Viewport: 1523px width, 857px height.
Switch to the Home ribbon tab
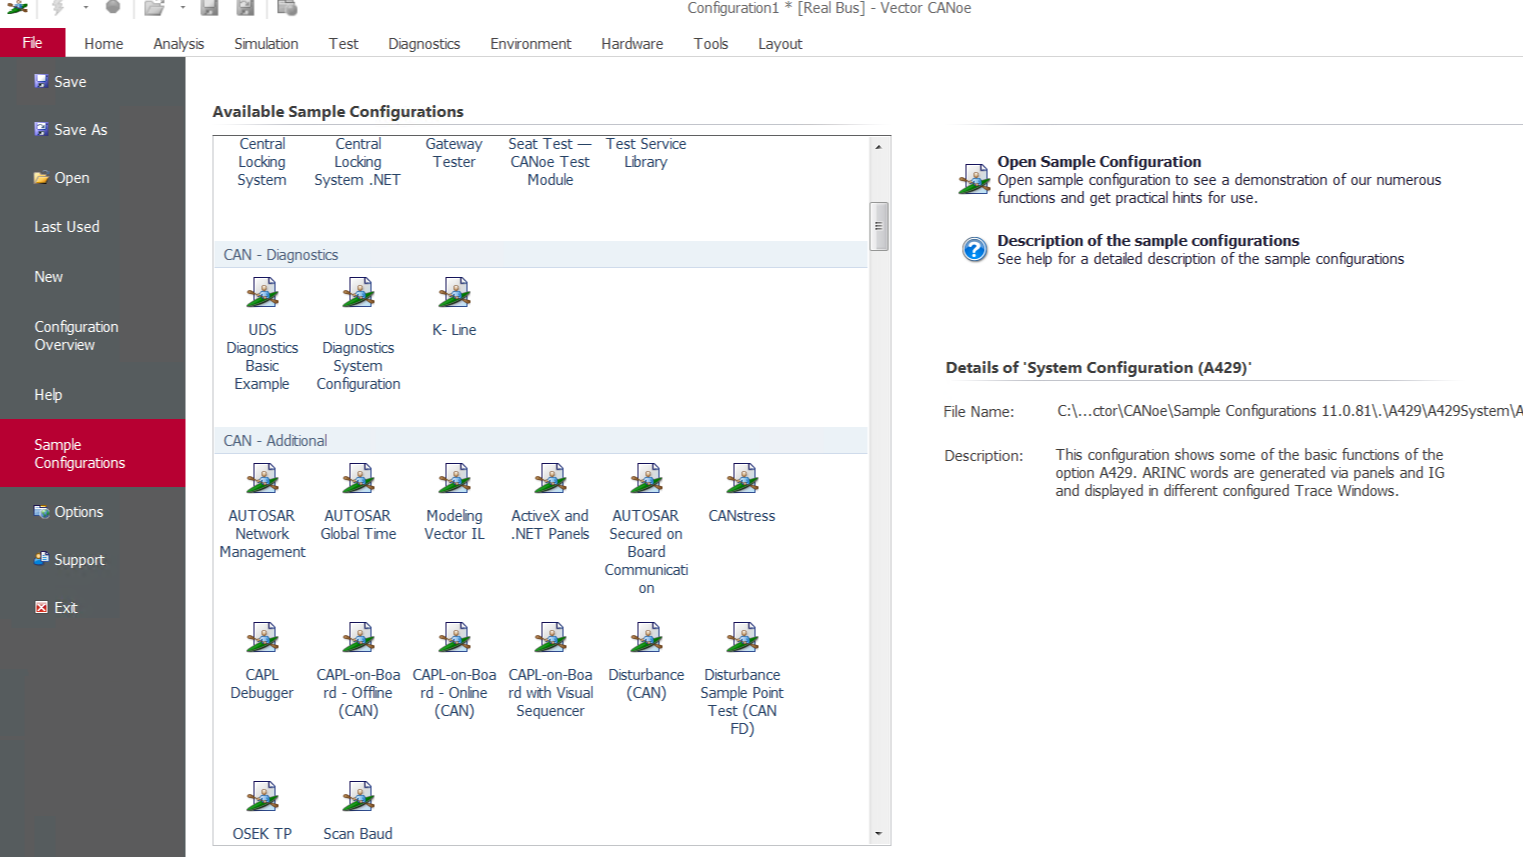click(x=104, y=44)
